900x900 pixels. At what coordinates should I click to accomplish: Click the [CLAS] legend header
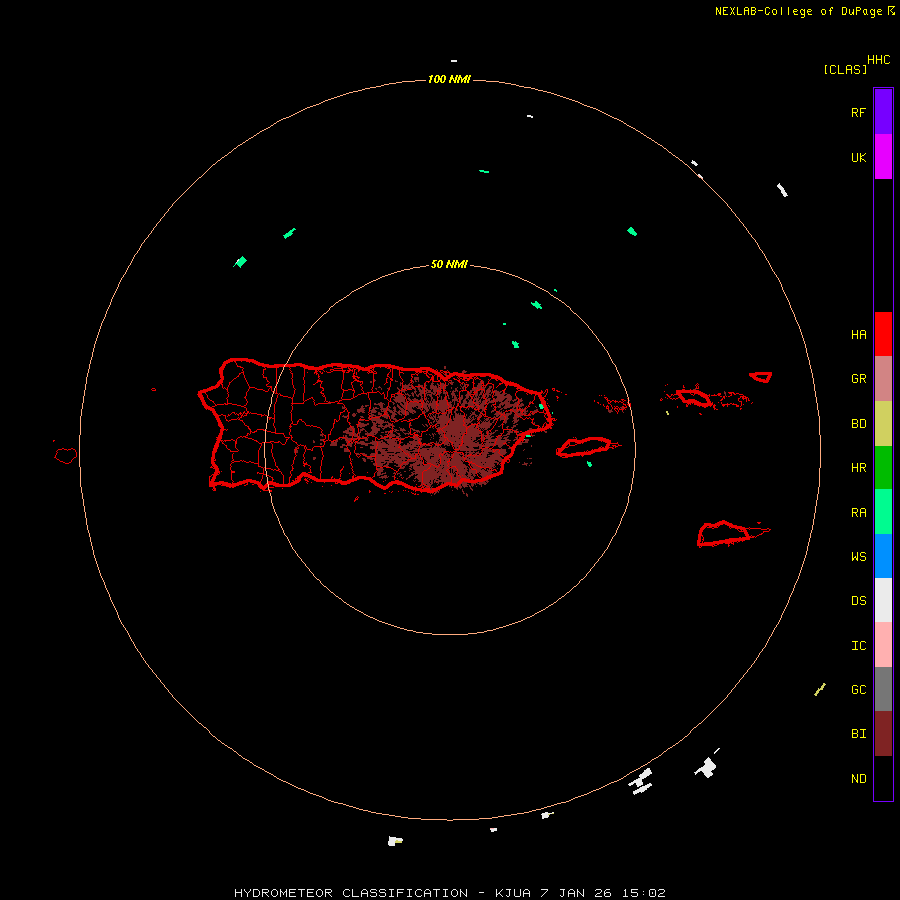pyautogui.click(x=845, y=69)
